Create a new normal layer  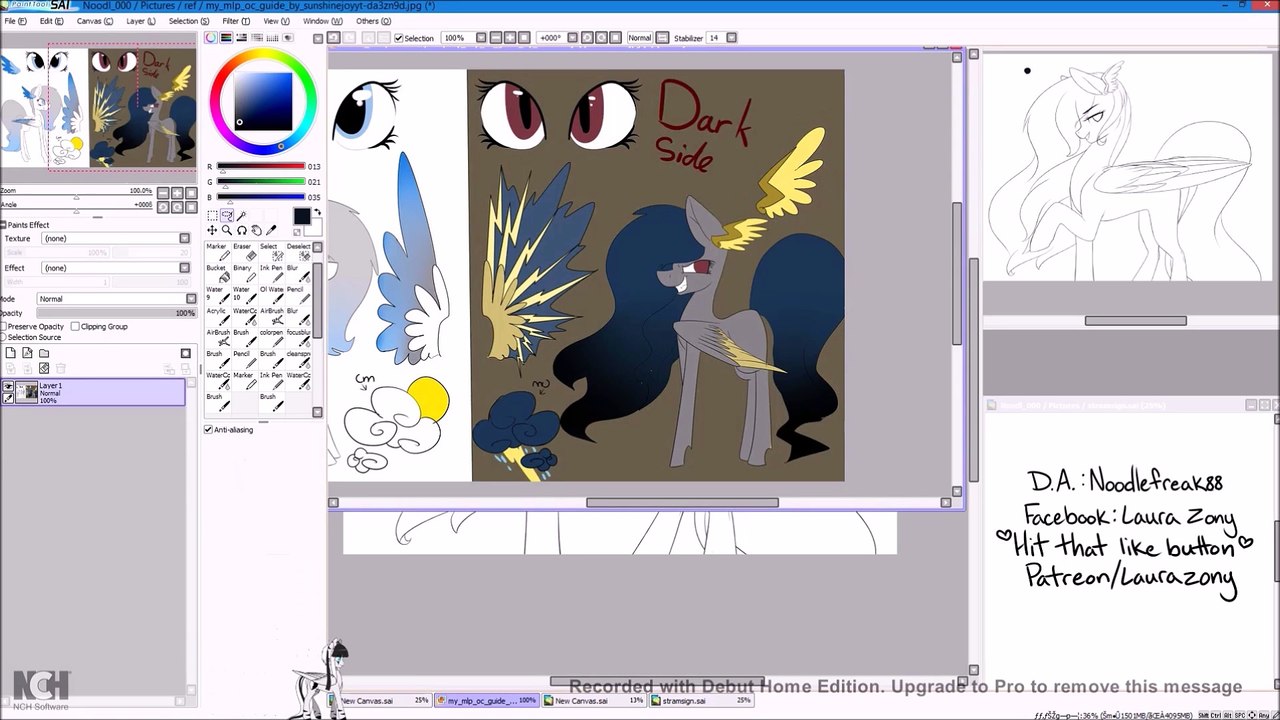[10, 353]
